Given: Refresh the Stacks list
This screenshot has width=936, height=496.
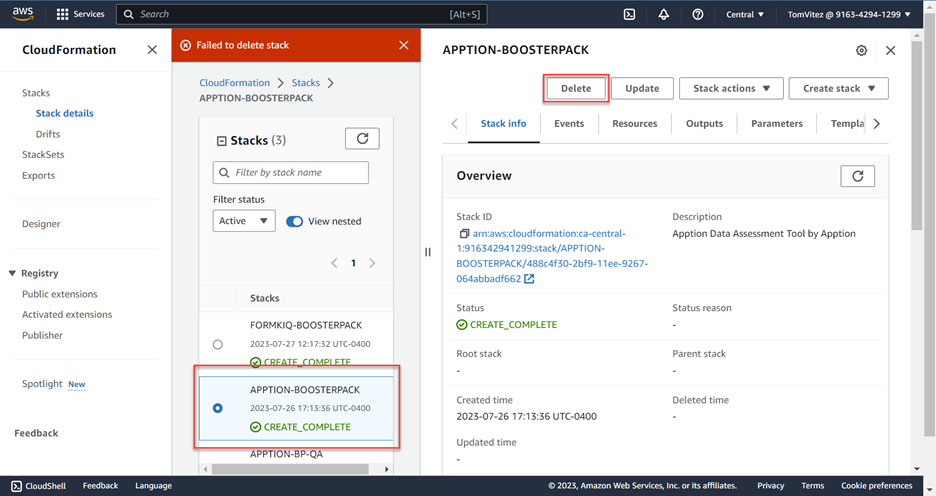Looking at the screenshot, I should pos(362,140).
